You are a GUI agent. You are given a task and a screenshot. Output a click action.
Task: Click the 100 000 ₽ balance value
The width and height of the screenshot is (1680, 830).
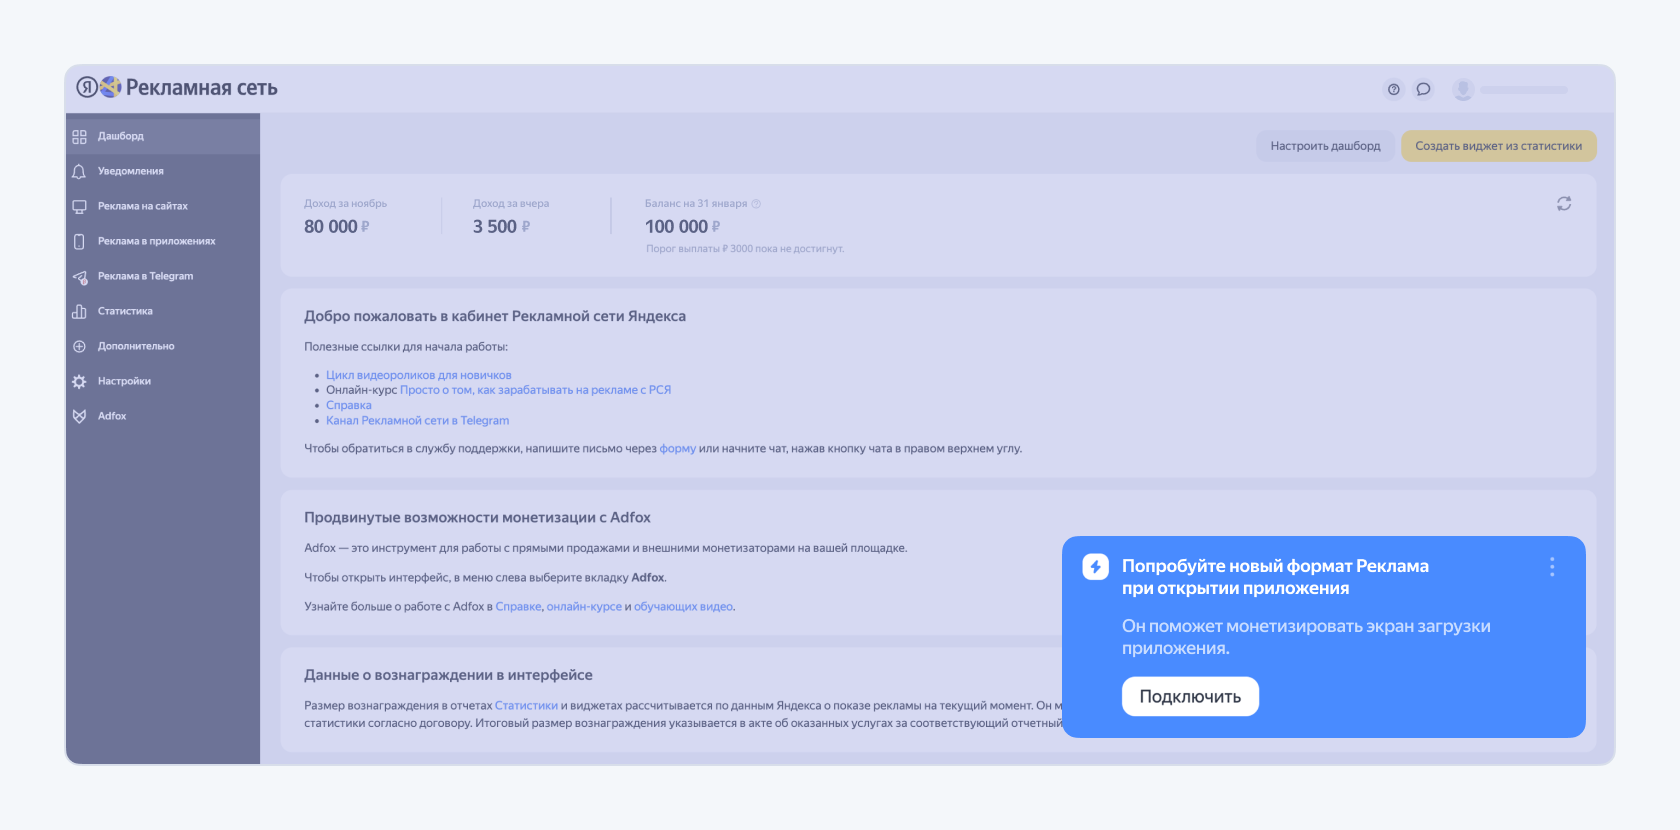(682, 227)
